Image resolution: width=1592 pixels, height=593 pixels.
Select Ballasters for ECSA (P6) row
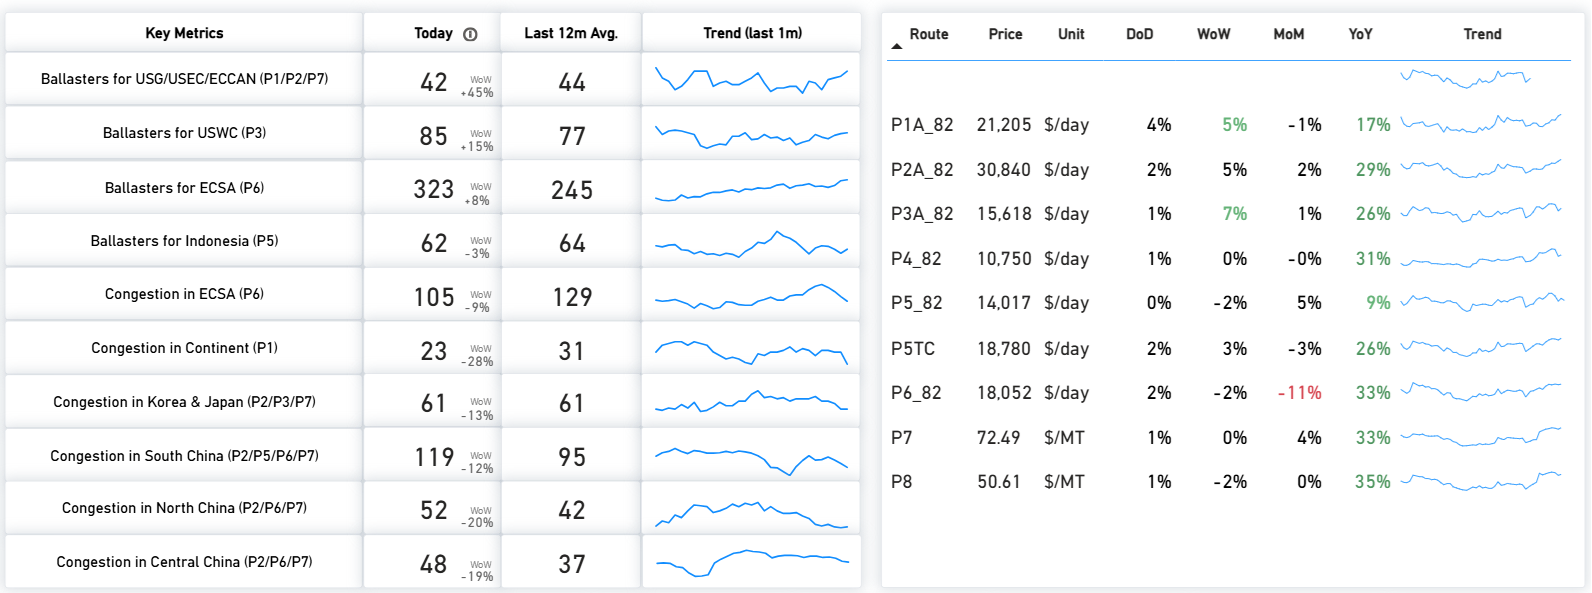coord(433,187)
